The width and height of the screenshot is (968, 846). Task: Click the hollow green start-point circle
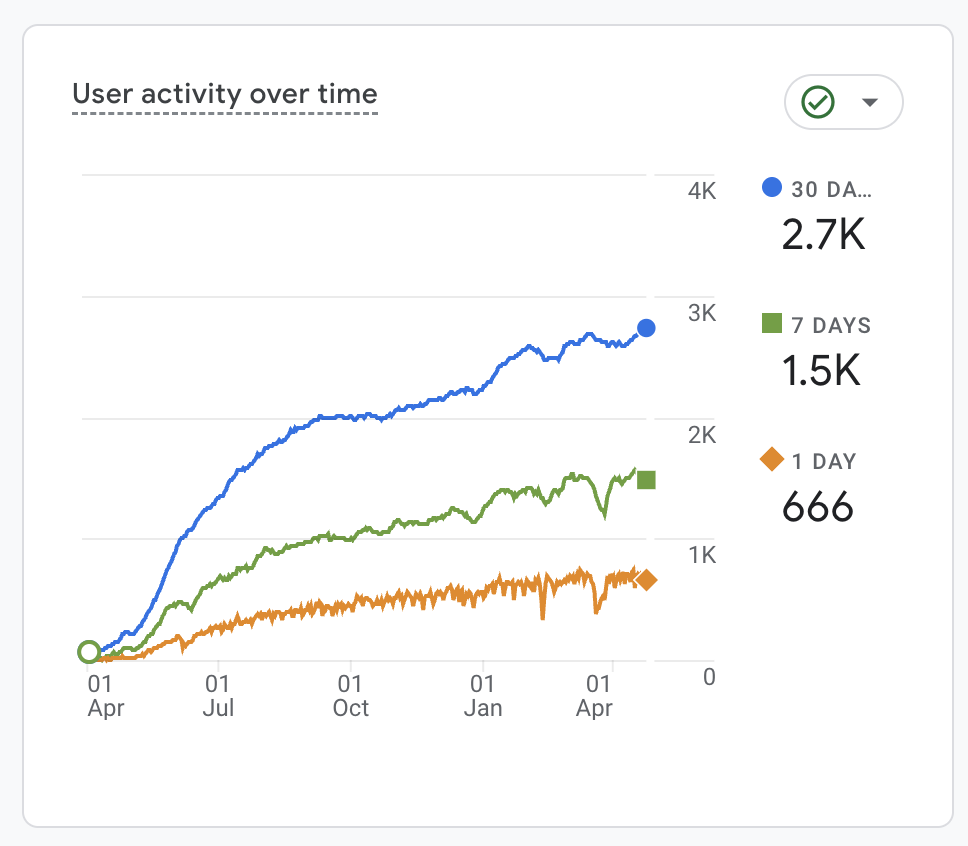(89, 652)
